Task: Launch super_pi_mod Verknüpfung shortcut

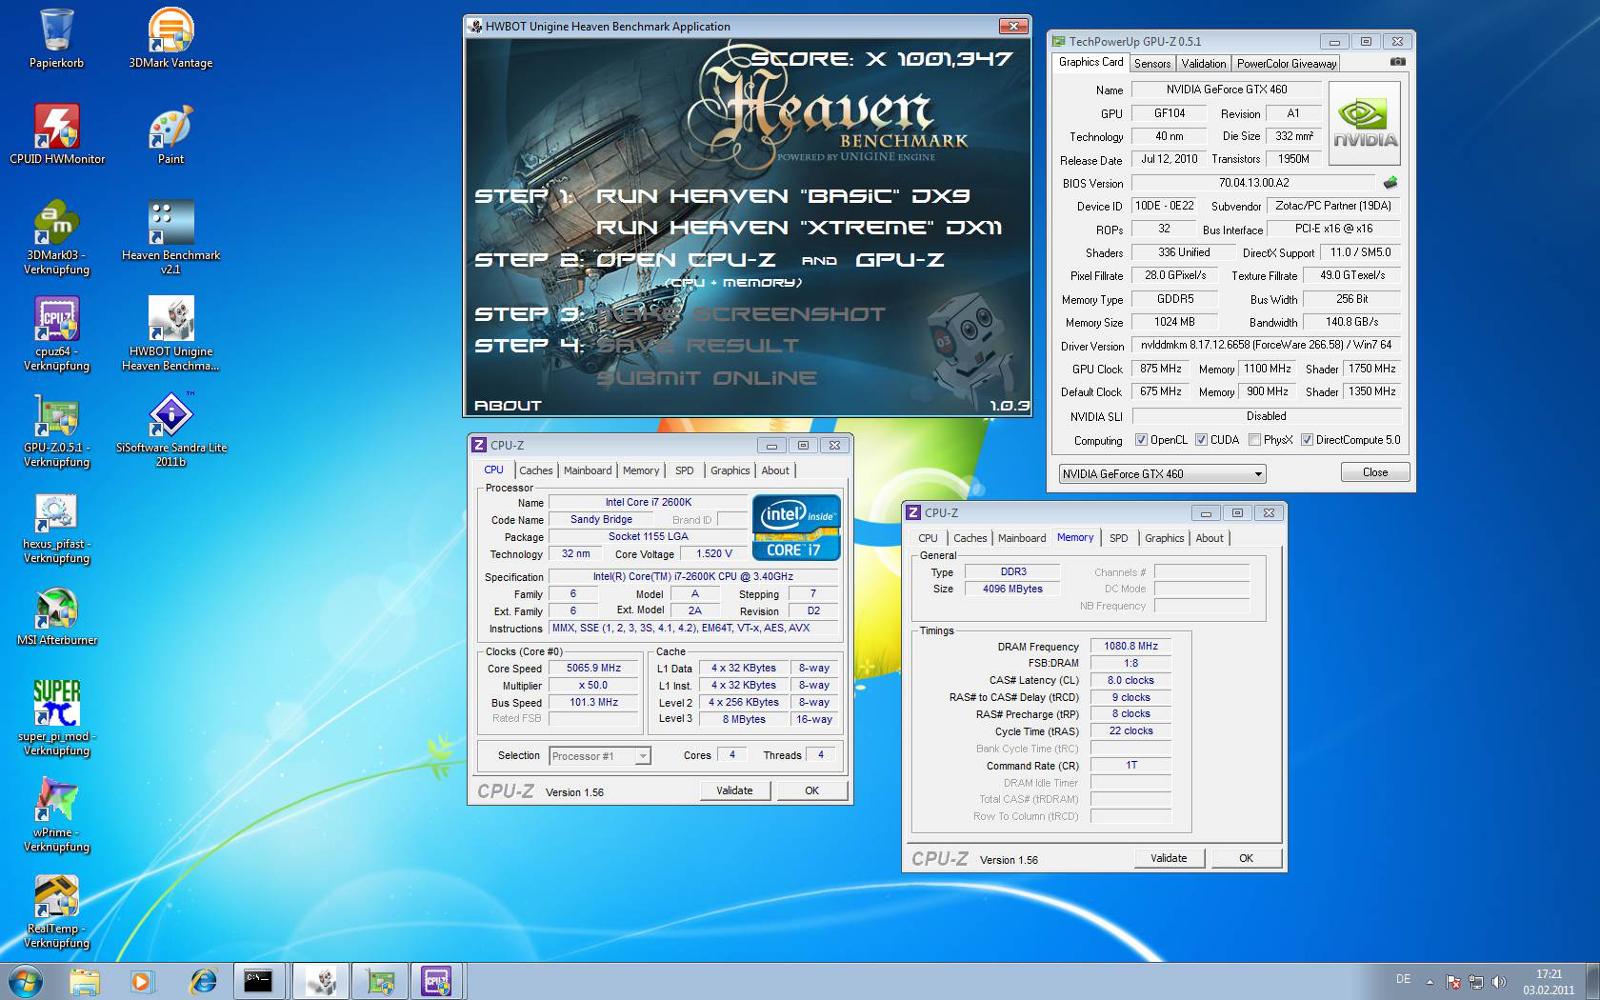Action: click(57, 719)
